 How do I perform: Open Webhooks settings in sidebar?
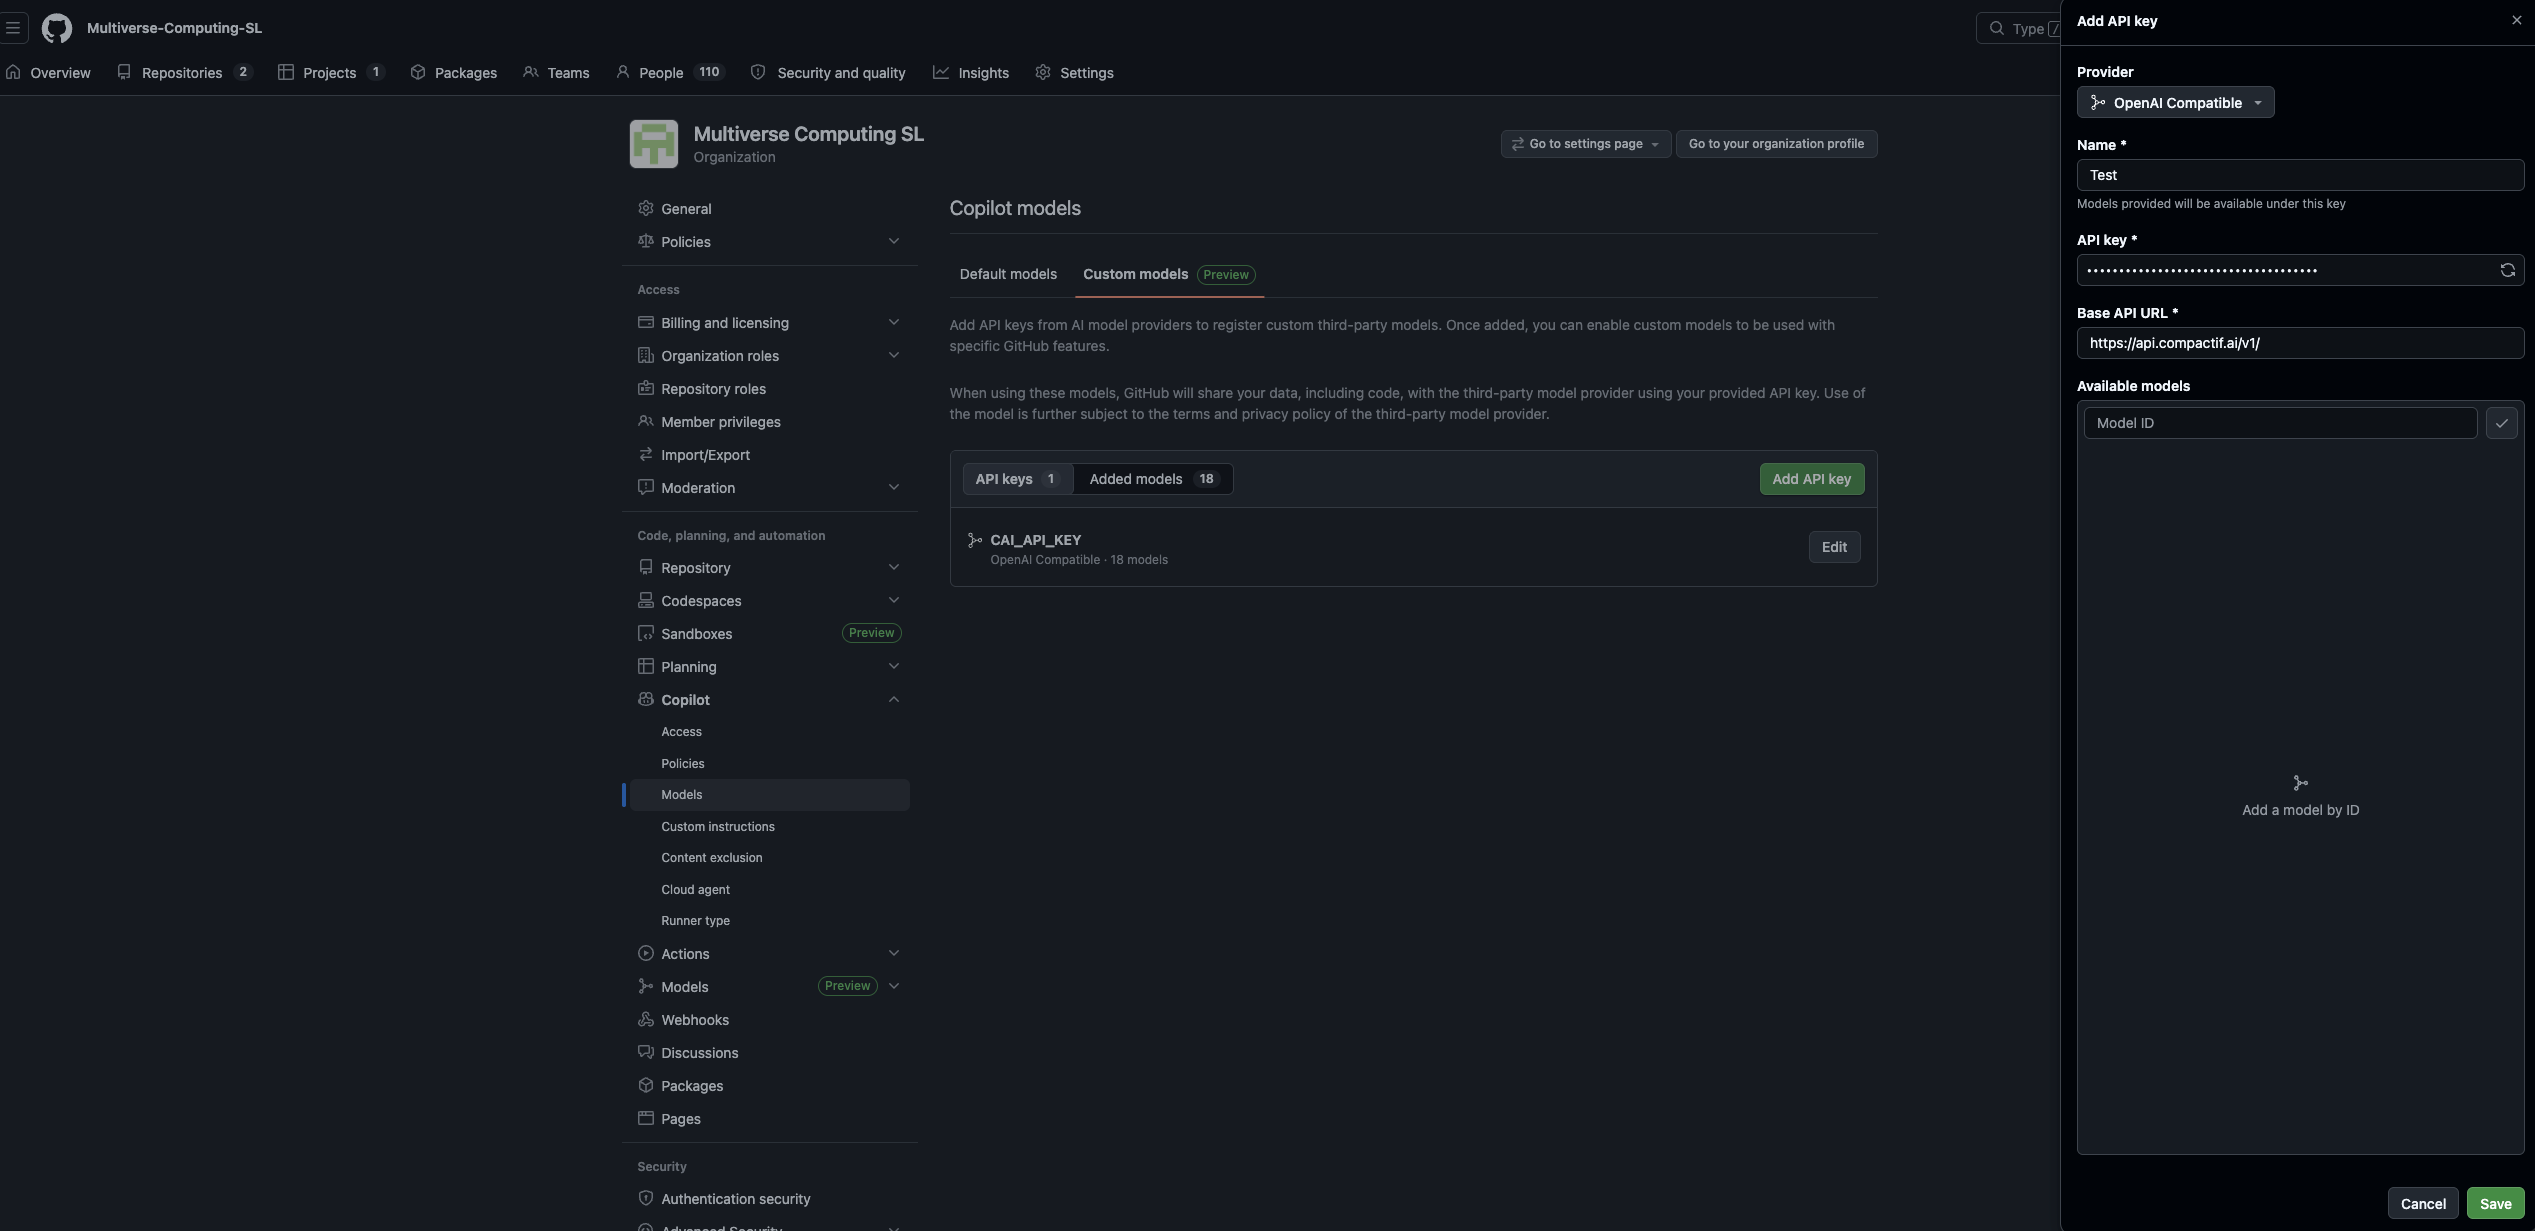point(769,1020)
